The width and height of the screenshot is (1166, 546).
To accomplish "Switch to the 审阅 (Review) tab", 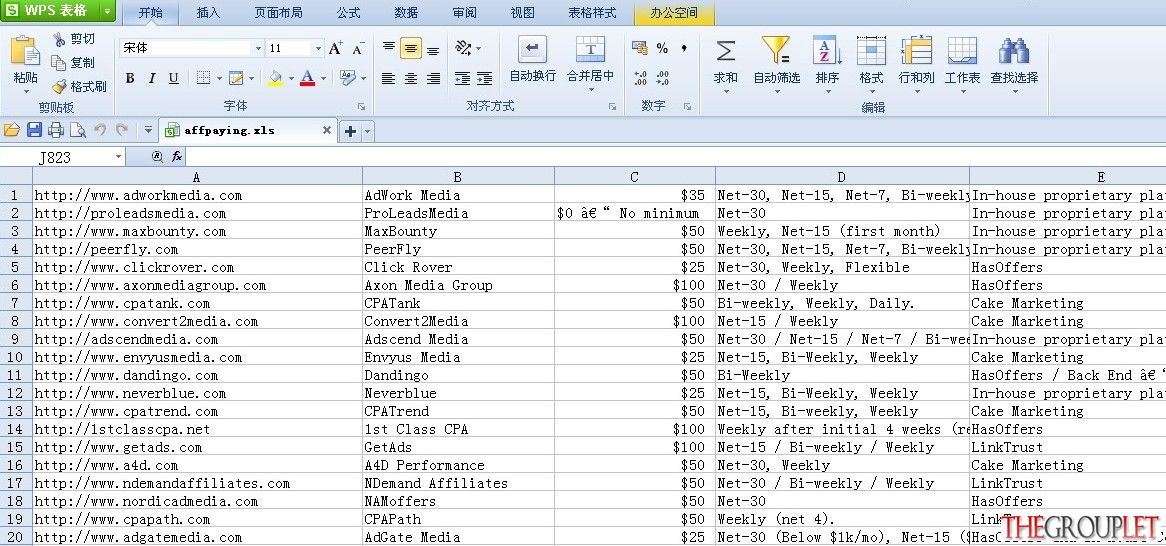I will point(464,13).
